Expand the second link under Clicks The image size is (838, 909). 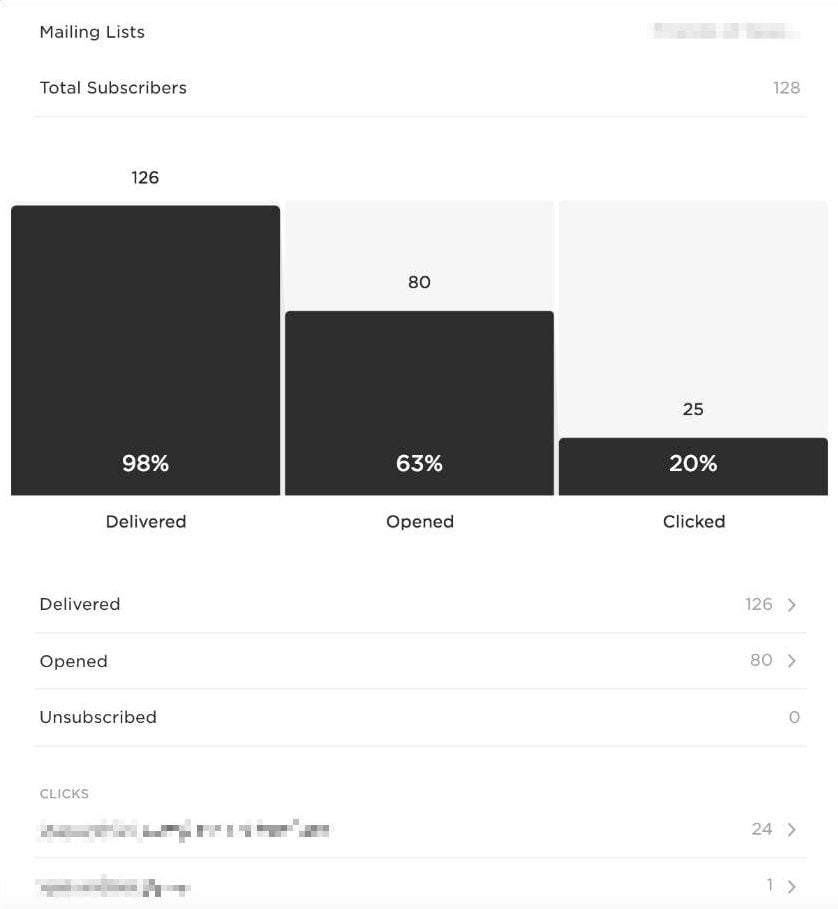click(x=793, y=885)
